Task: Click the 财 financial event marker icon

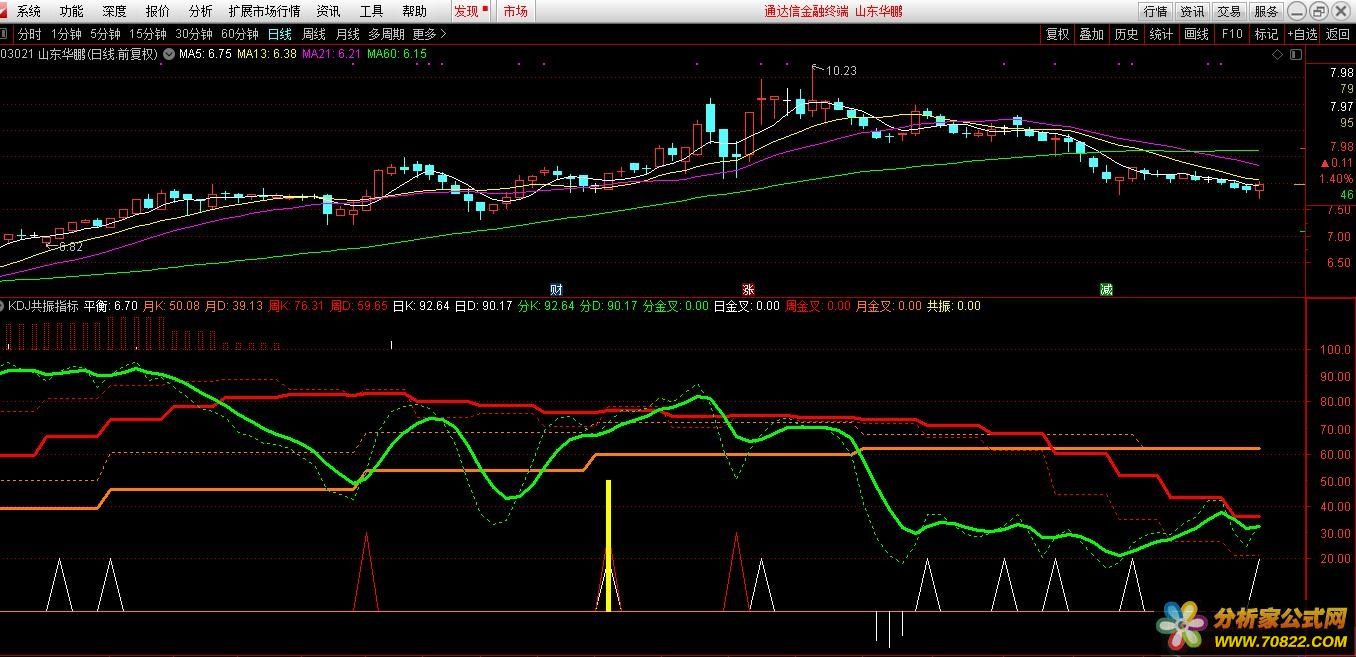Action: (556, 288)
